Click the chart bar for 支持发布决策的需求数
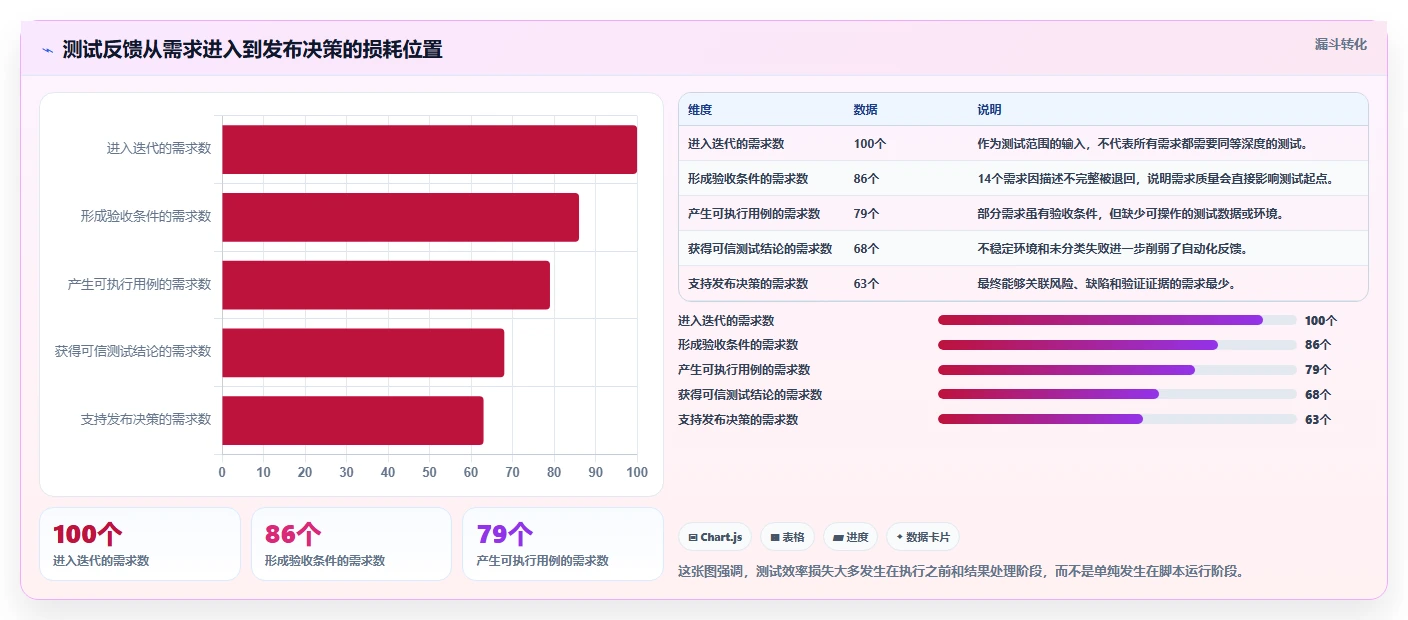The image size is (1408, 620). coord(352,420)
